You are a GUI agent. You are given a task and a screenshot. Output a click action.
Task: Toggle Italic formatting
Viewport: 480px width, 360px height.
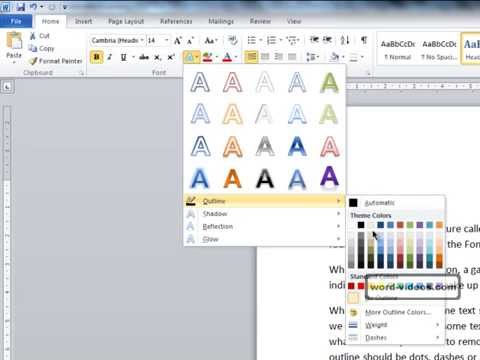click(109, 57)
